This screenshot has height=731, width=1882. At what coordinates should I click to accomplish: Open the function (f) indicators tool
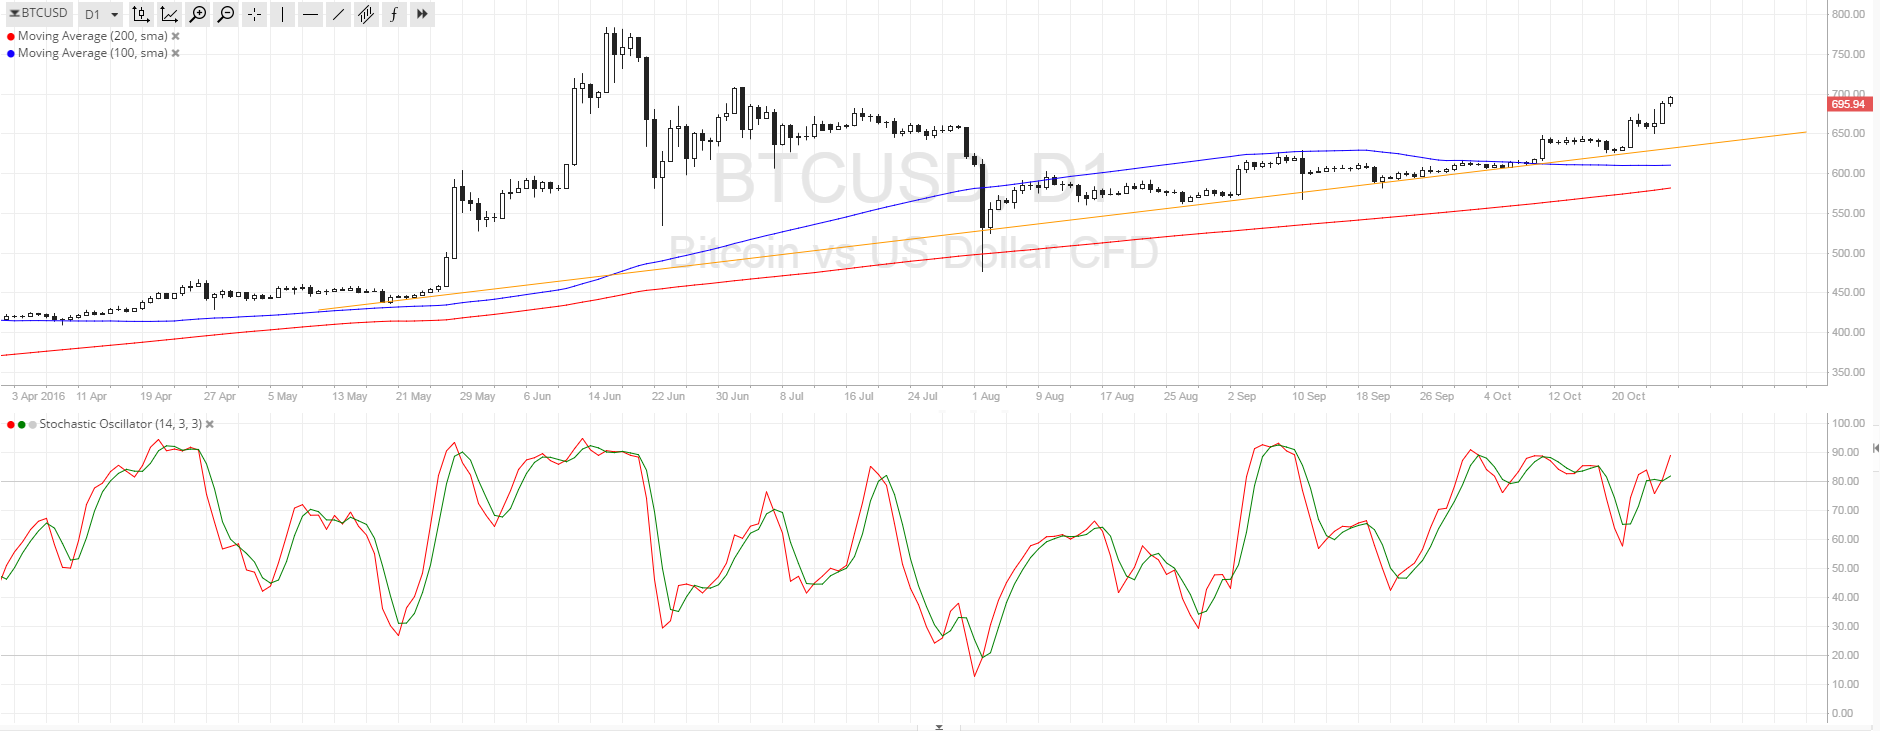[394, 14]
